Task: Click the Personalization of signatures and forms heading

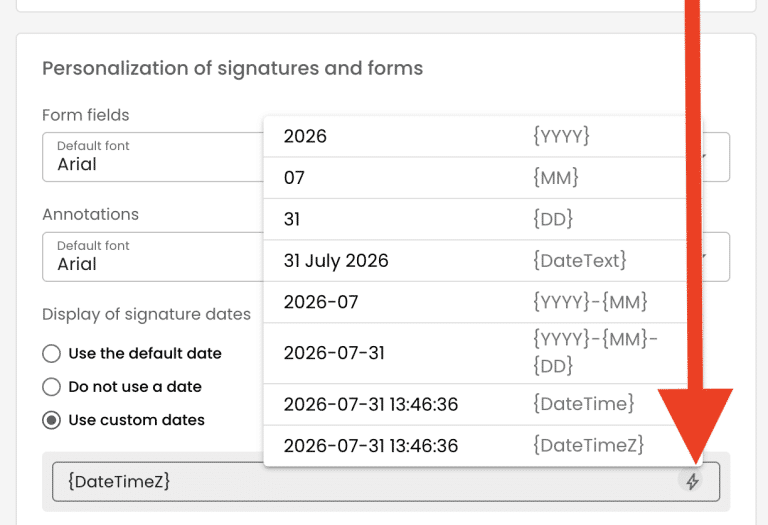Action: 233,68
